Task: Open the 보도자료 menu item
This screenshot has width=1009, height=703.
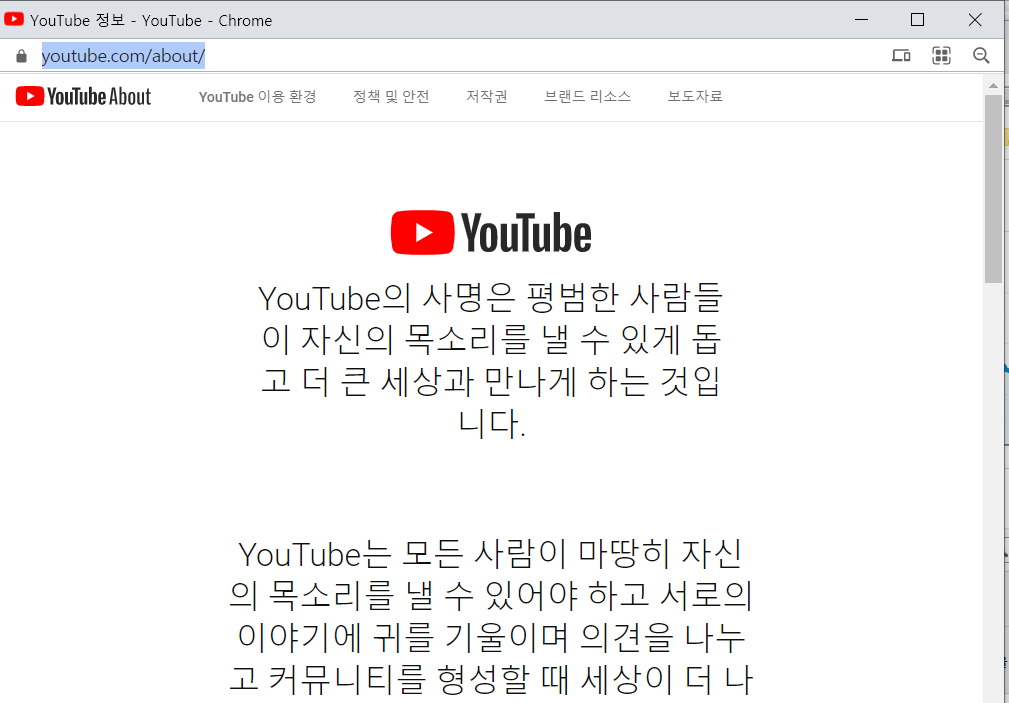Action: click(x=695, y=97)
